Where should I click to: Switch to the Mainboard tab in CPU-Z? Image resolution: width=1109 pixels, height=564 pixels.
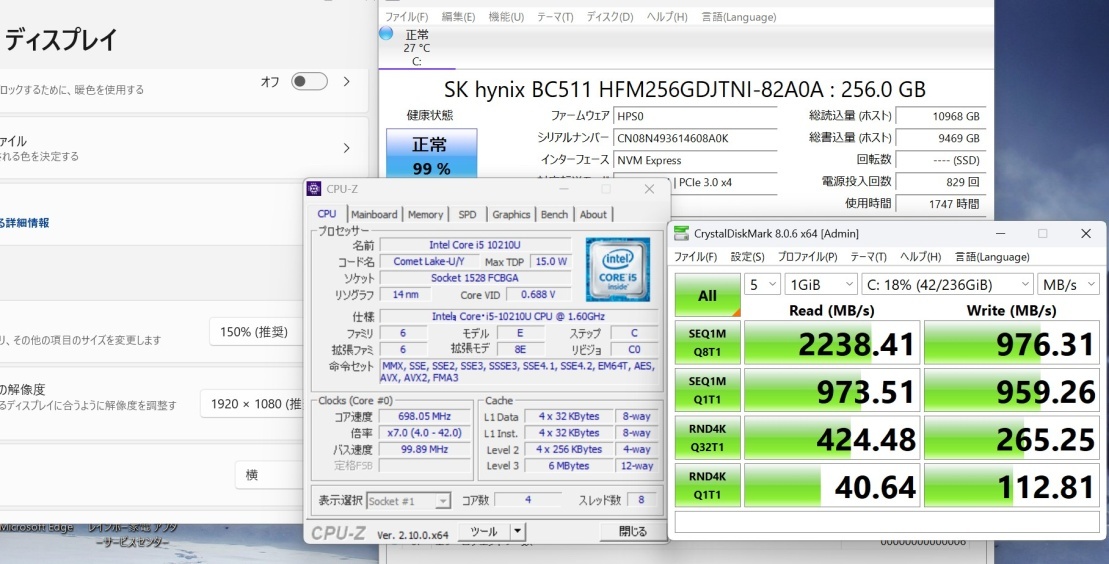click(x=374, y=214)
